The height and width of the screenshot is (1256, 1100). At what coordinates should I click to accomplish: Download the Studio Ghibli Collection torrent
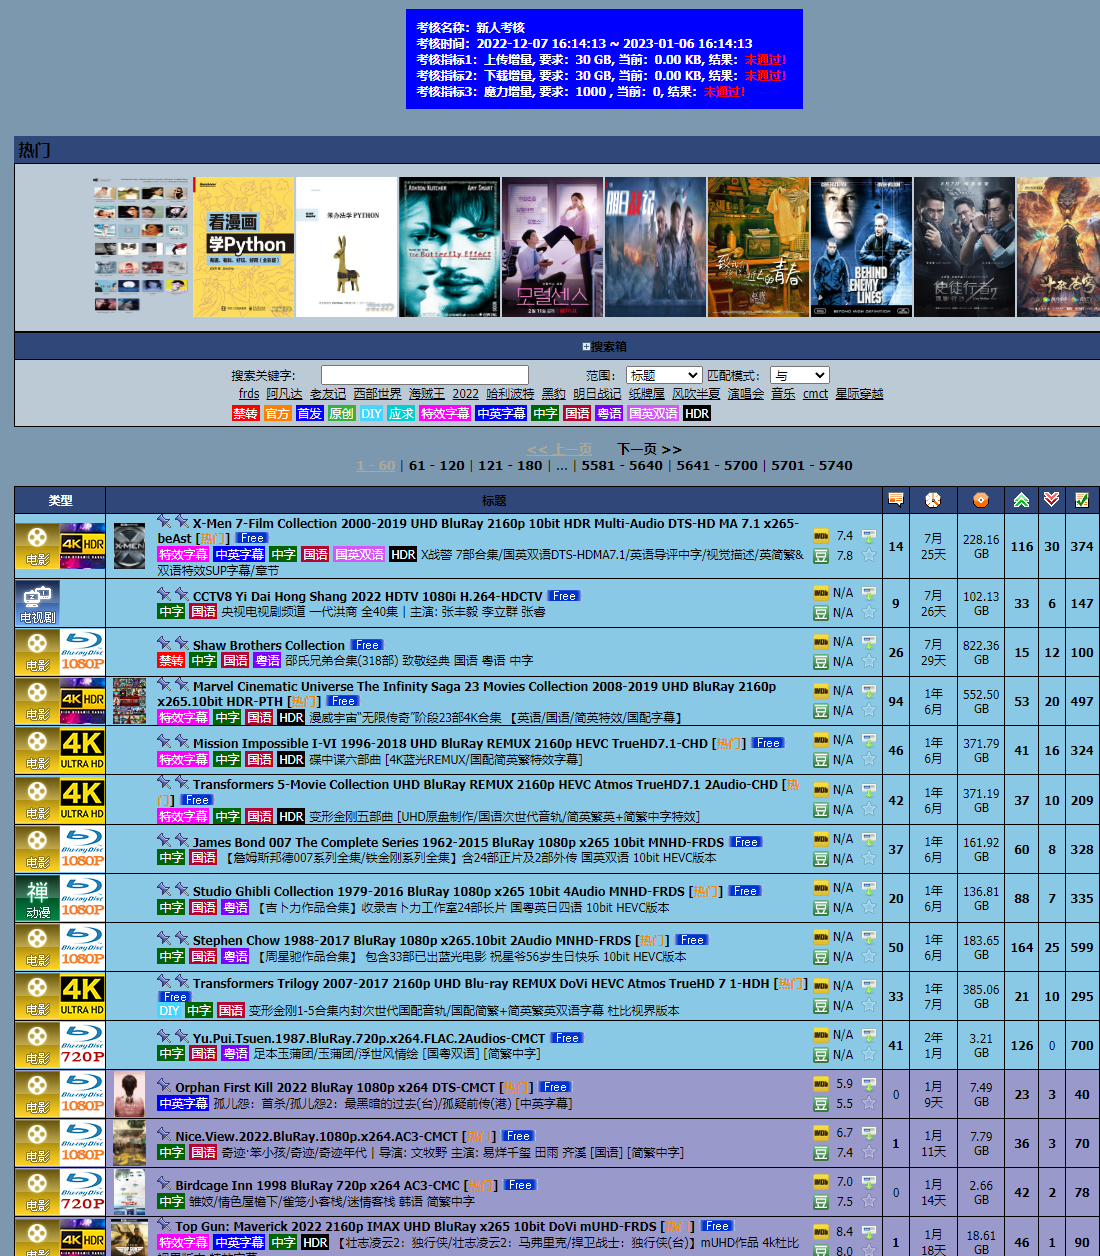(869, 888)
